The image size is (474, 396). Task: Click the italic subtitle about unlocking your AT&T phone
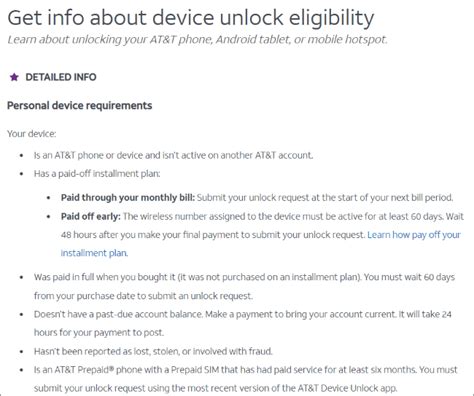[197, 40]
